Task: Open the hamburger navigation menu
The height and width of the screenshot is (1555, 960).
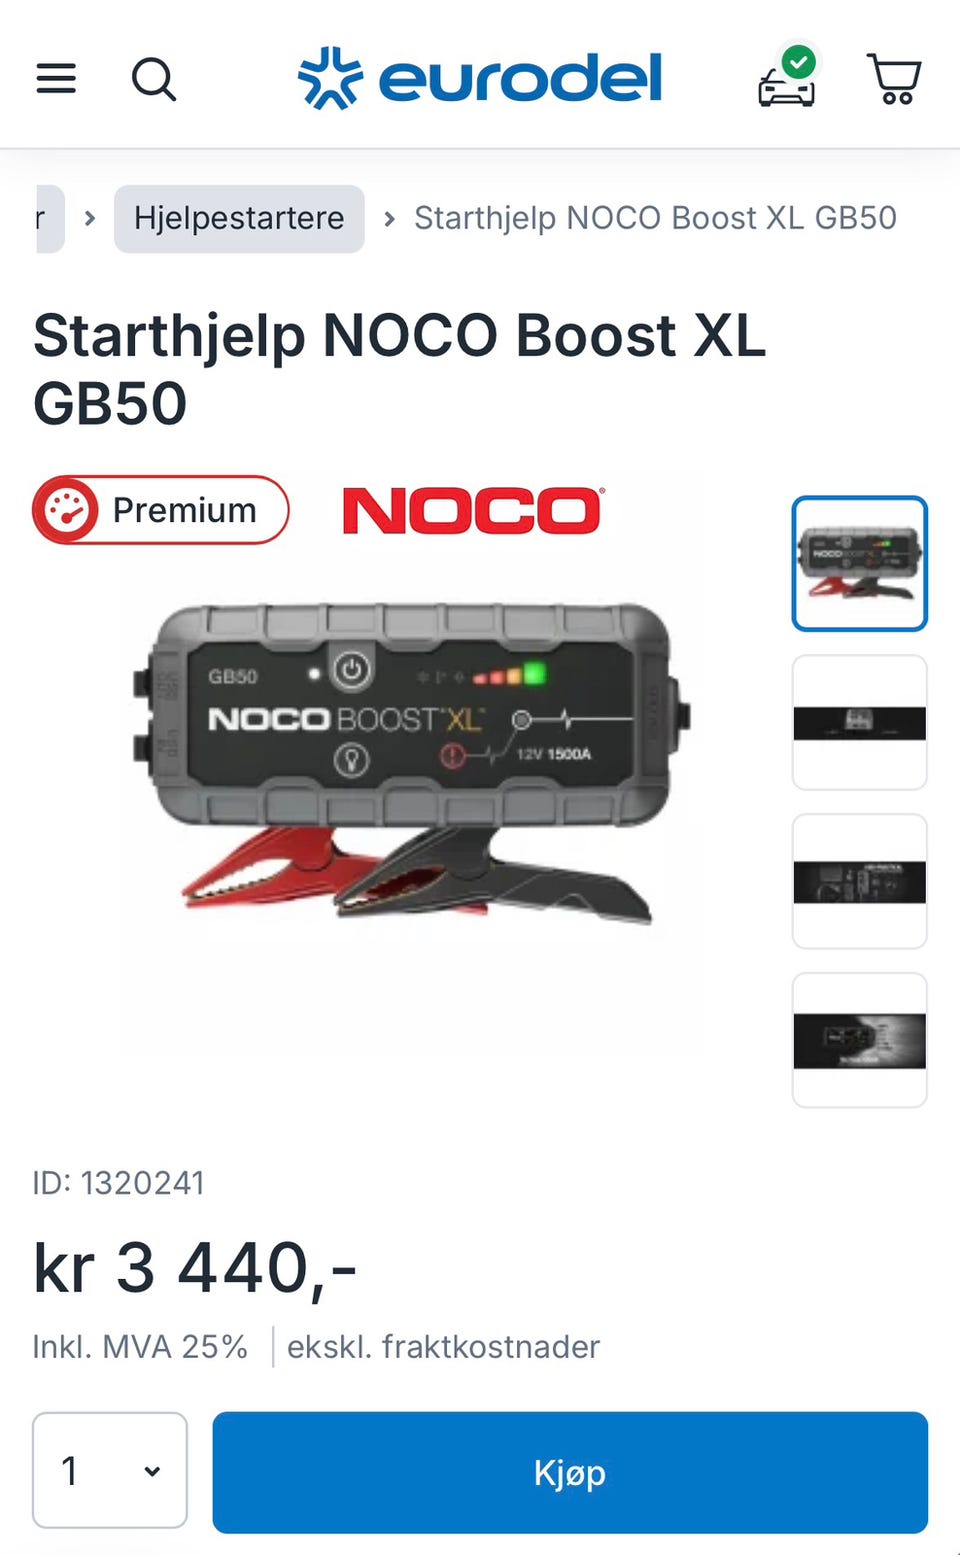Action: 56,78
